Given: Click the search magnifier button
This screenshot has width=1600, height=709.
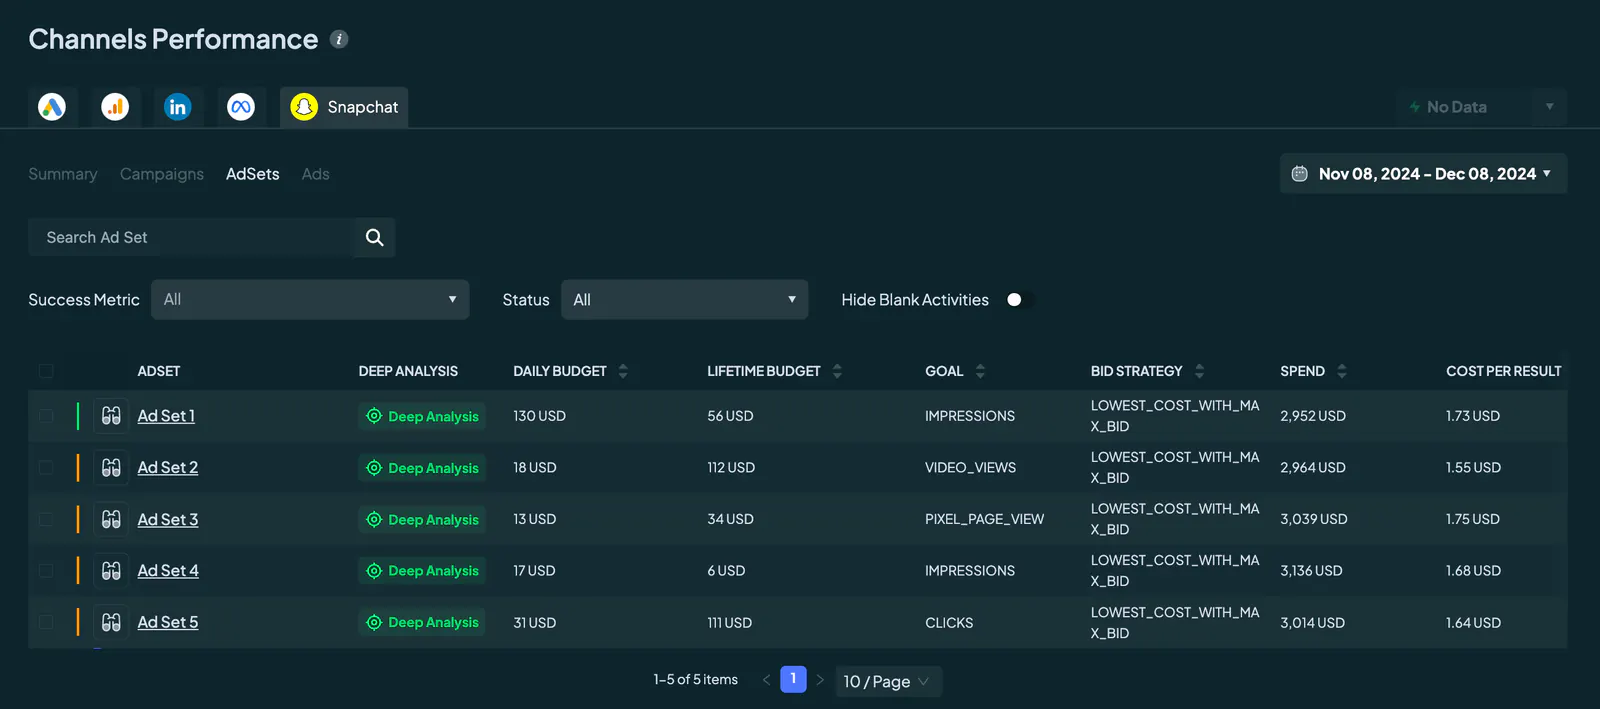Looking at the screenshot, I should tap(375, 238).
